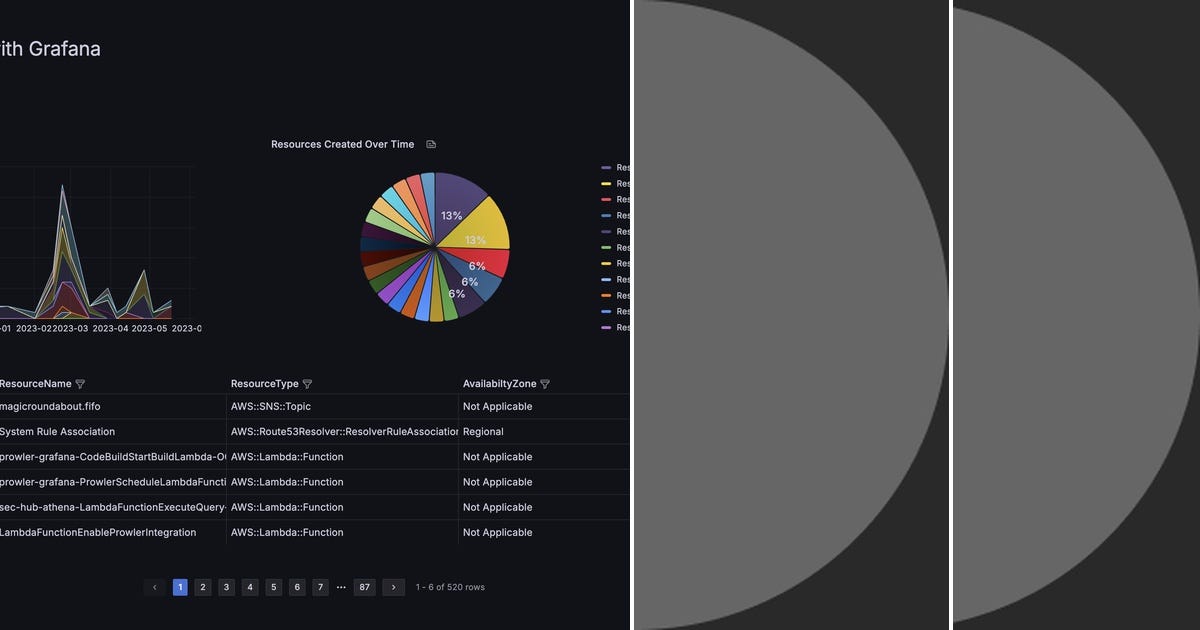This screenshot has height=630, width=1200.
Task: Open the panel description note icon
Action: click(431, 144)
